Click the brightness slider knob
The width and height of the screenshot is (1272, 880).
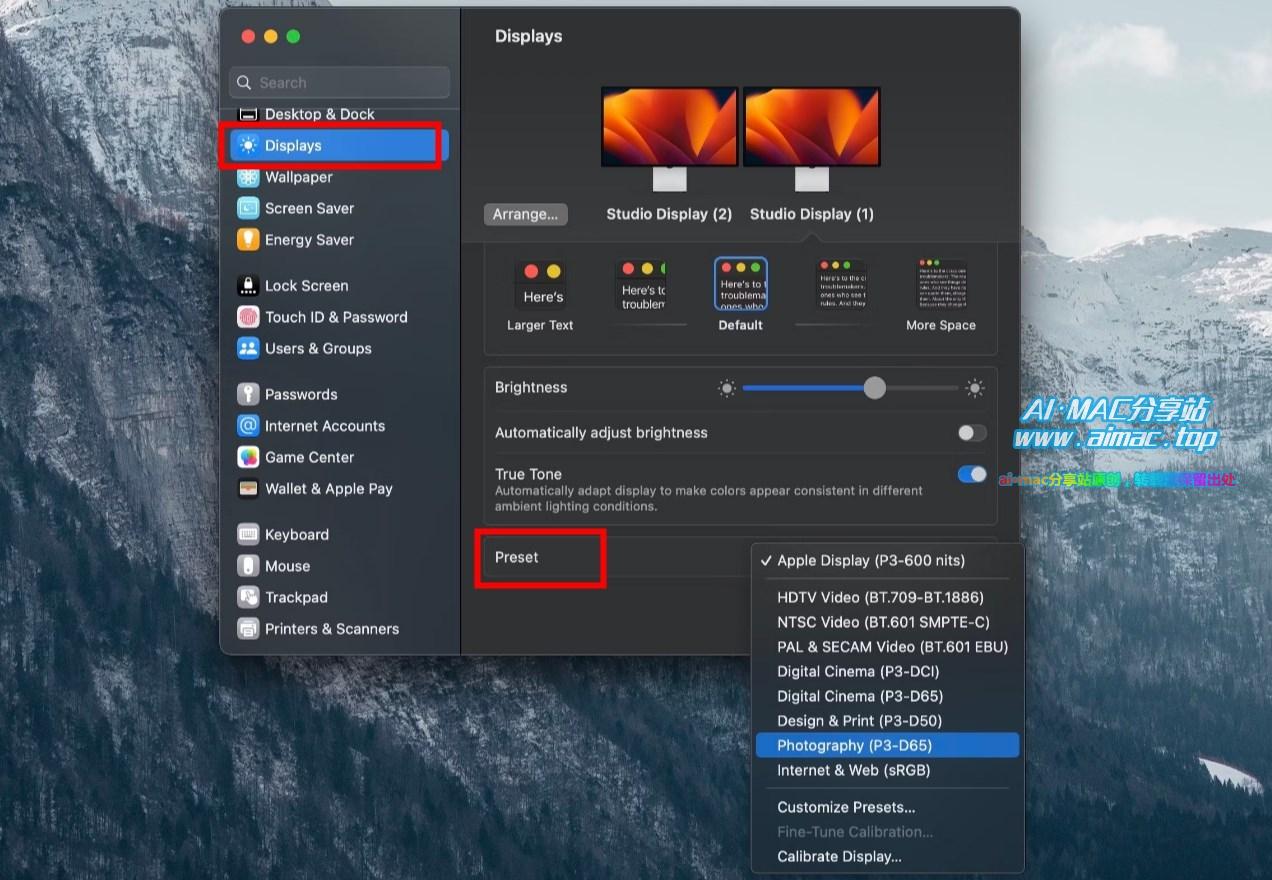[x=875, y=388]
